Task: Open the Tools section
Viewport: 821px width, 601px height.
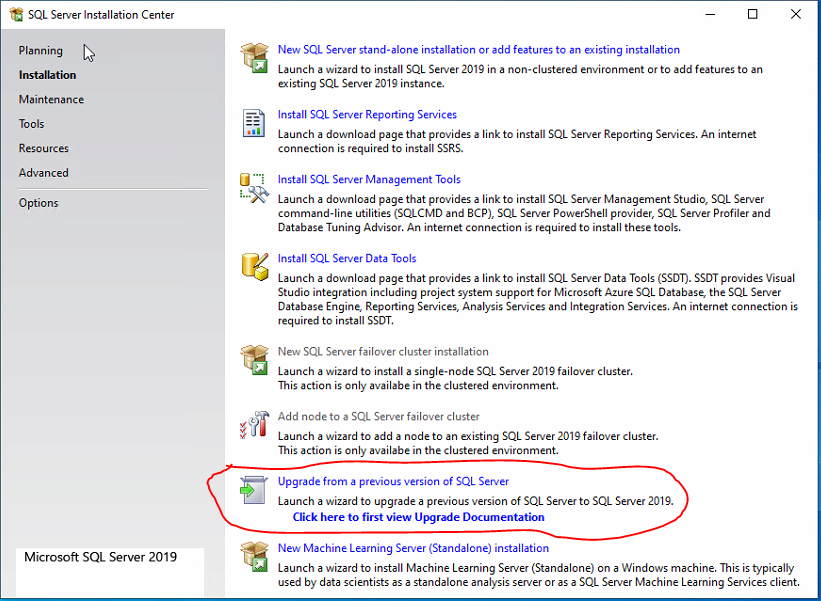Action: click(x=33, y=123)
